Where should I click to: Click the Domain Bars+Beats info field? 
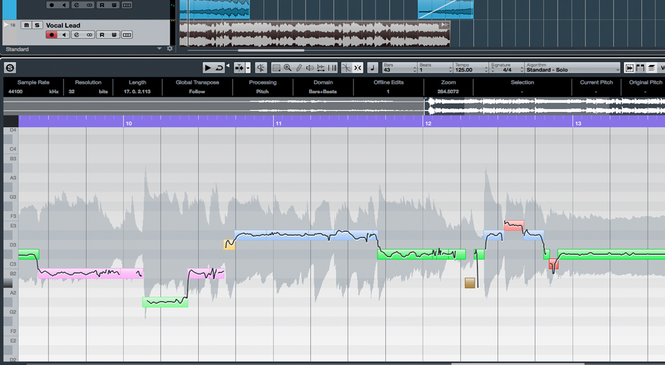pyautogui.click(x=323, y=87)
